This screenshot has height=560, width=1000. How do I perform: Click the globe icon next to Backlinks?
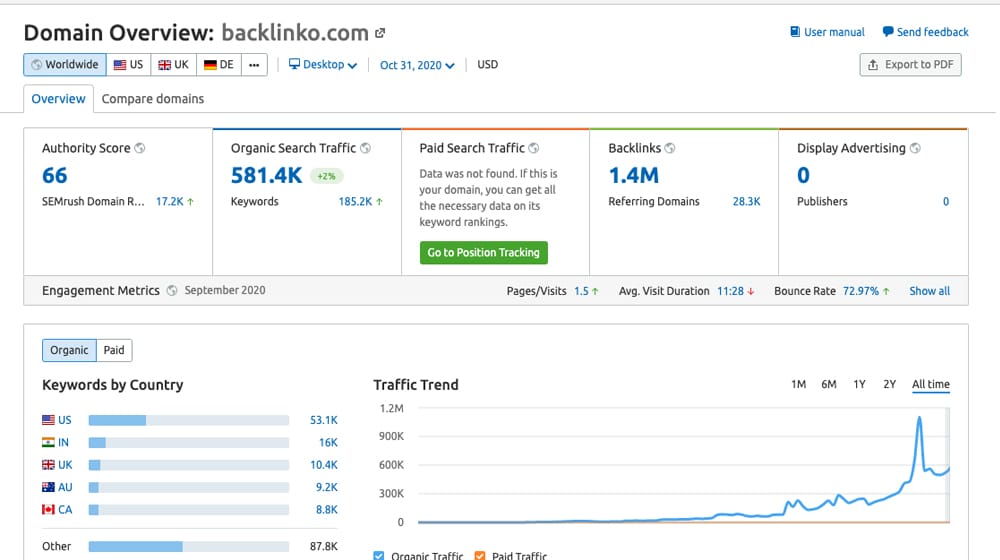(x=670, y=148)
